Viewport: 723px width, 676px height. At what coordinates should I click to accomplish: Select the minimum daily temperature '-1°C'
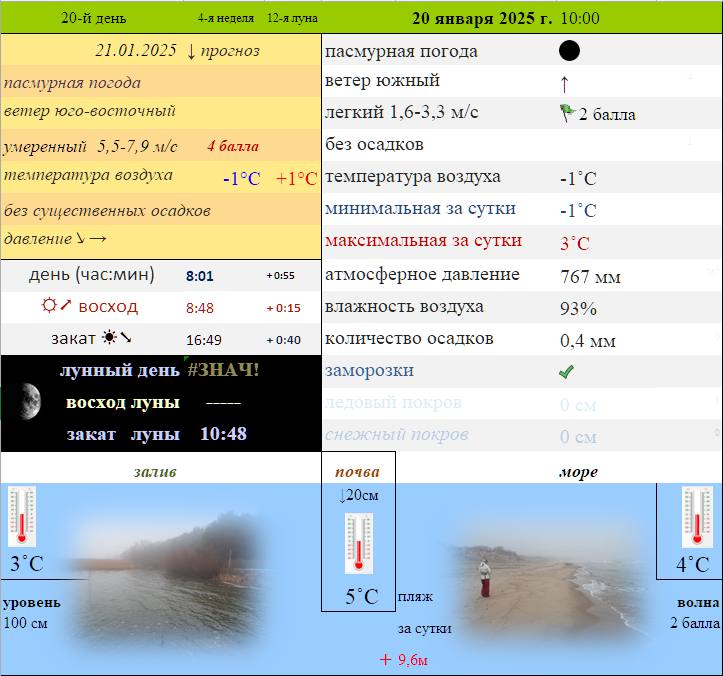pyautogui.click(x=578, y=211)
